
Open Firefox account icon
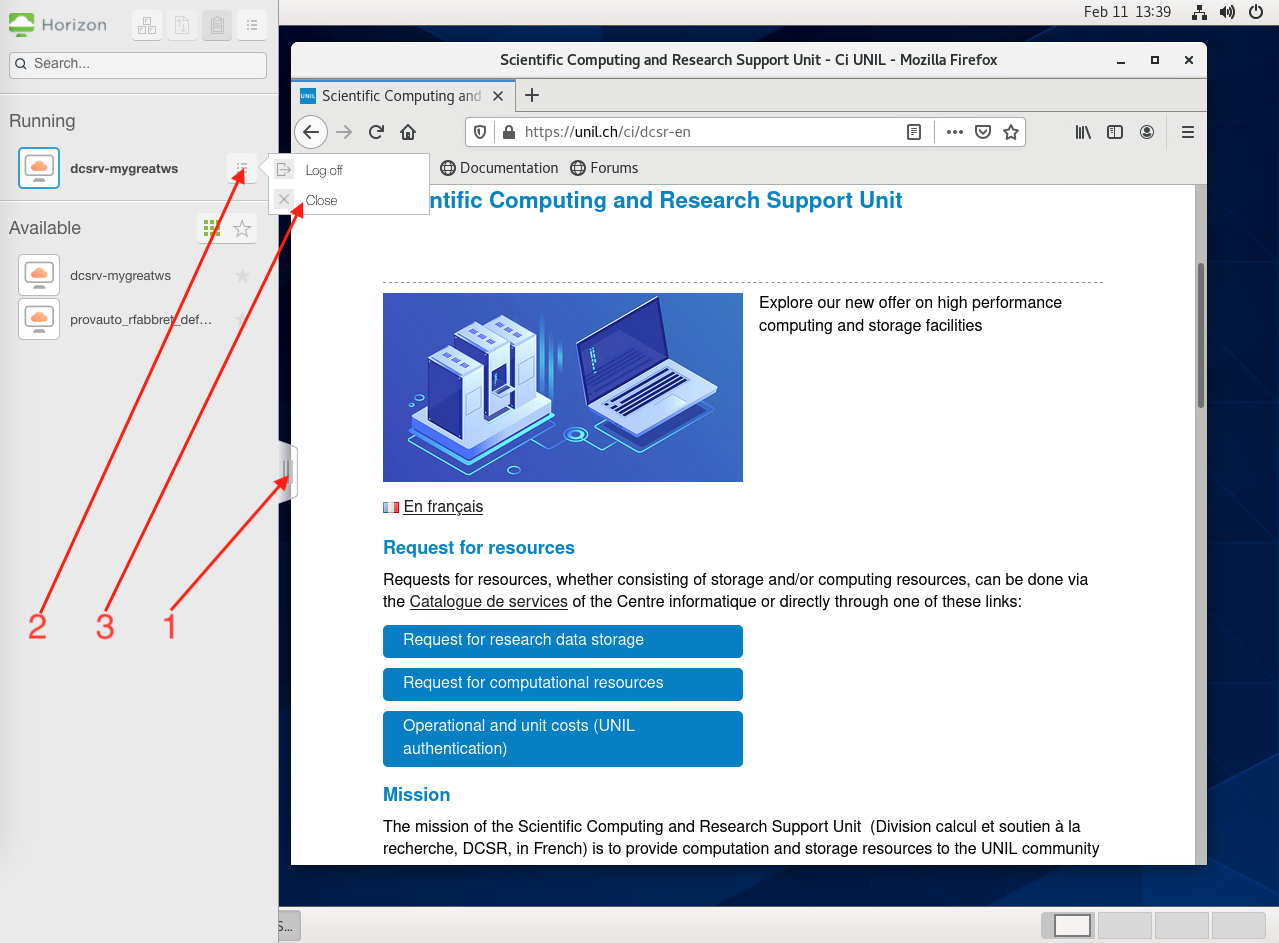pos(1147,132)
